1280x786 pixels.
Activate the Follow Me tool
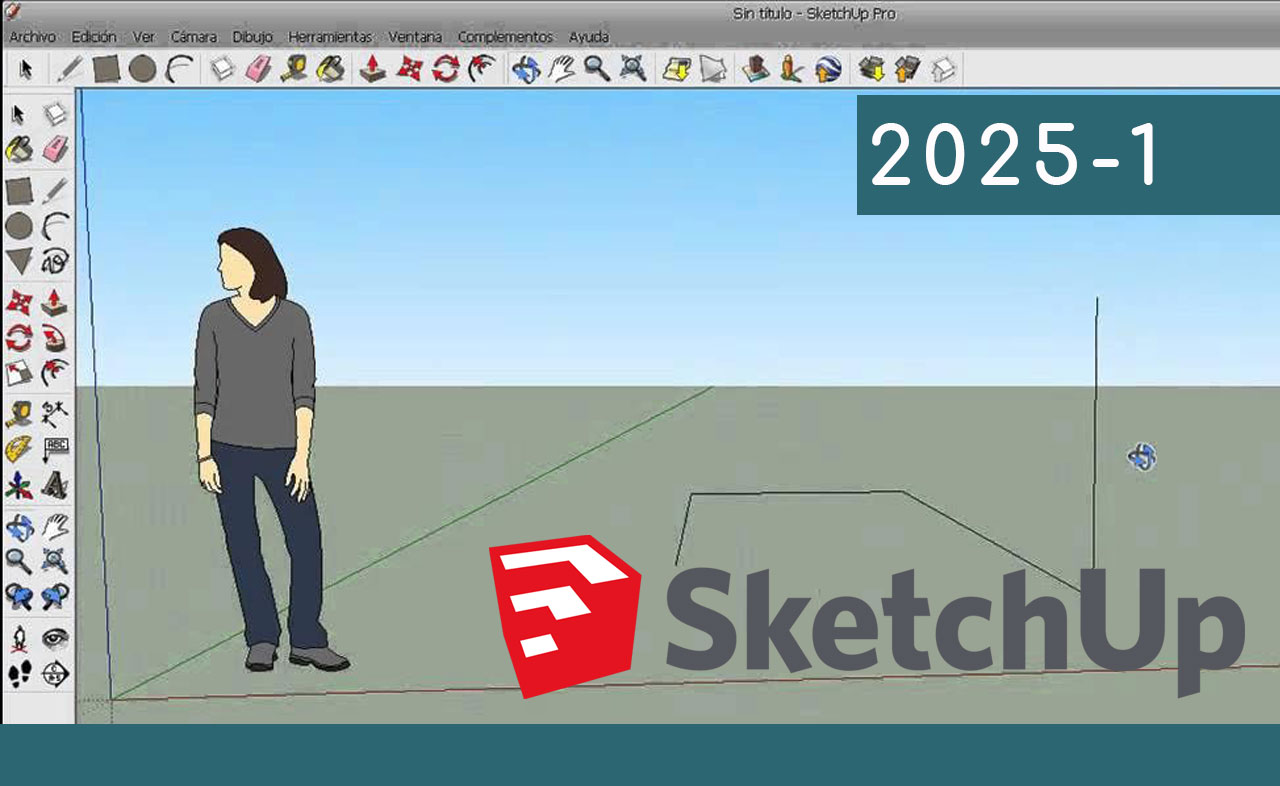pyautogui.click(x=56, y=338)
